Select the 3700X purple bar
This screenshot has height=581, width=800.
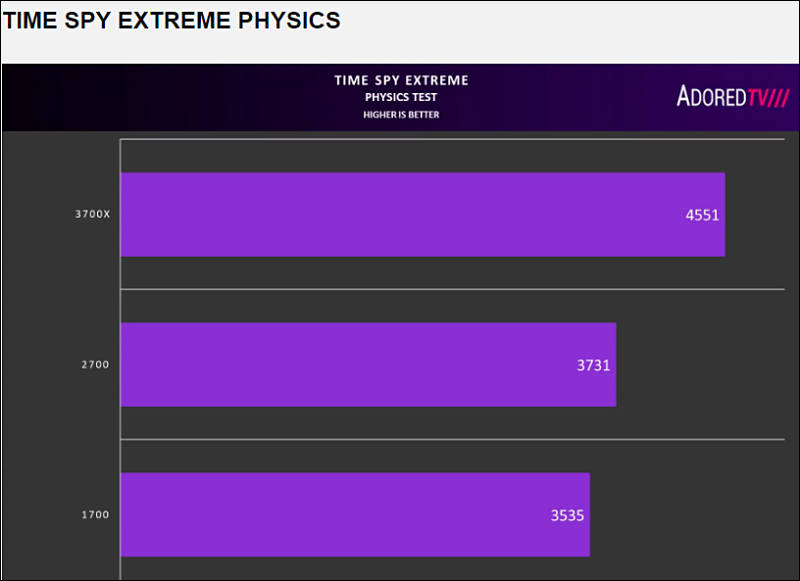tap(423, 214)
